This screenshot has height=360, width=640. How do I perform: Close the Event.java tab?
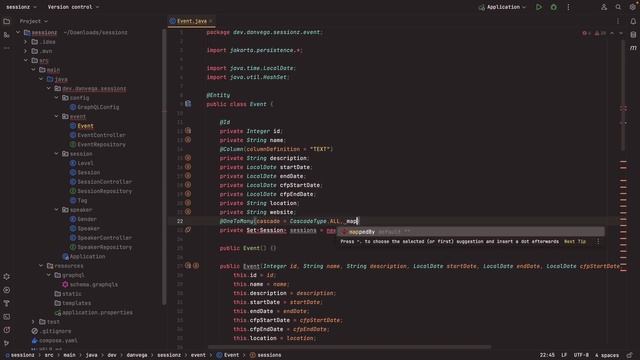(x=211, y=21)
